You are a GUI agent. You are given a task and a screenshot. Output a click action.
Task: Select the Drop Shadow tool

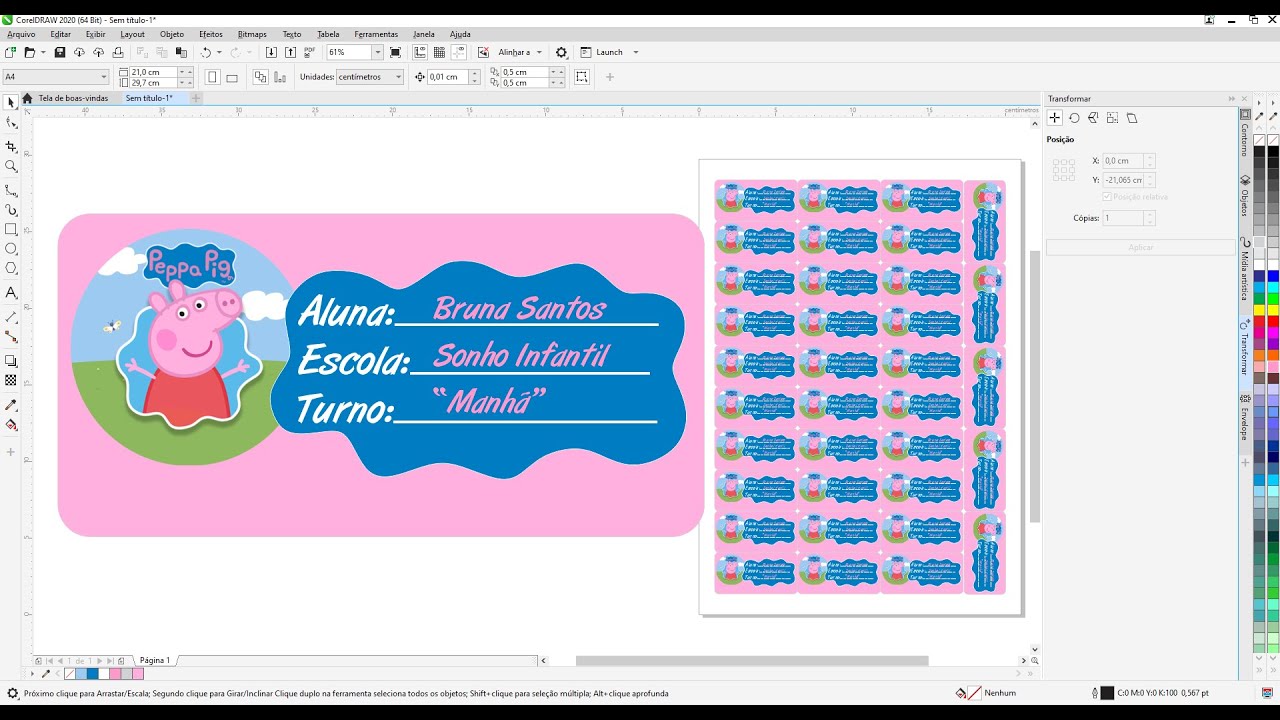pos(11,361)
